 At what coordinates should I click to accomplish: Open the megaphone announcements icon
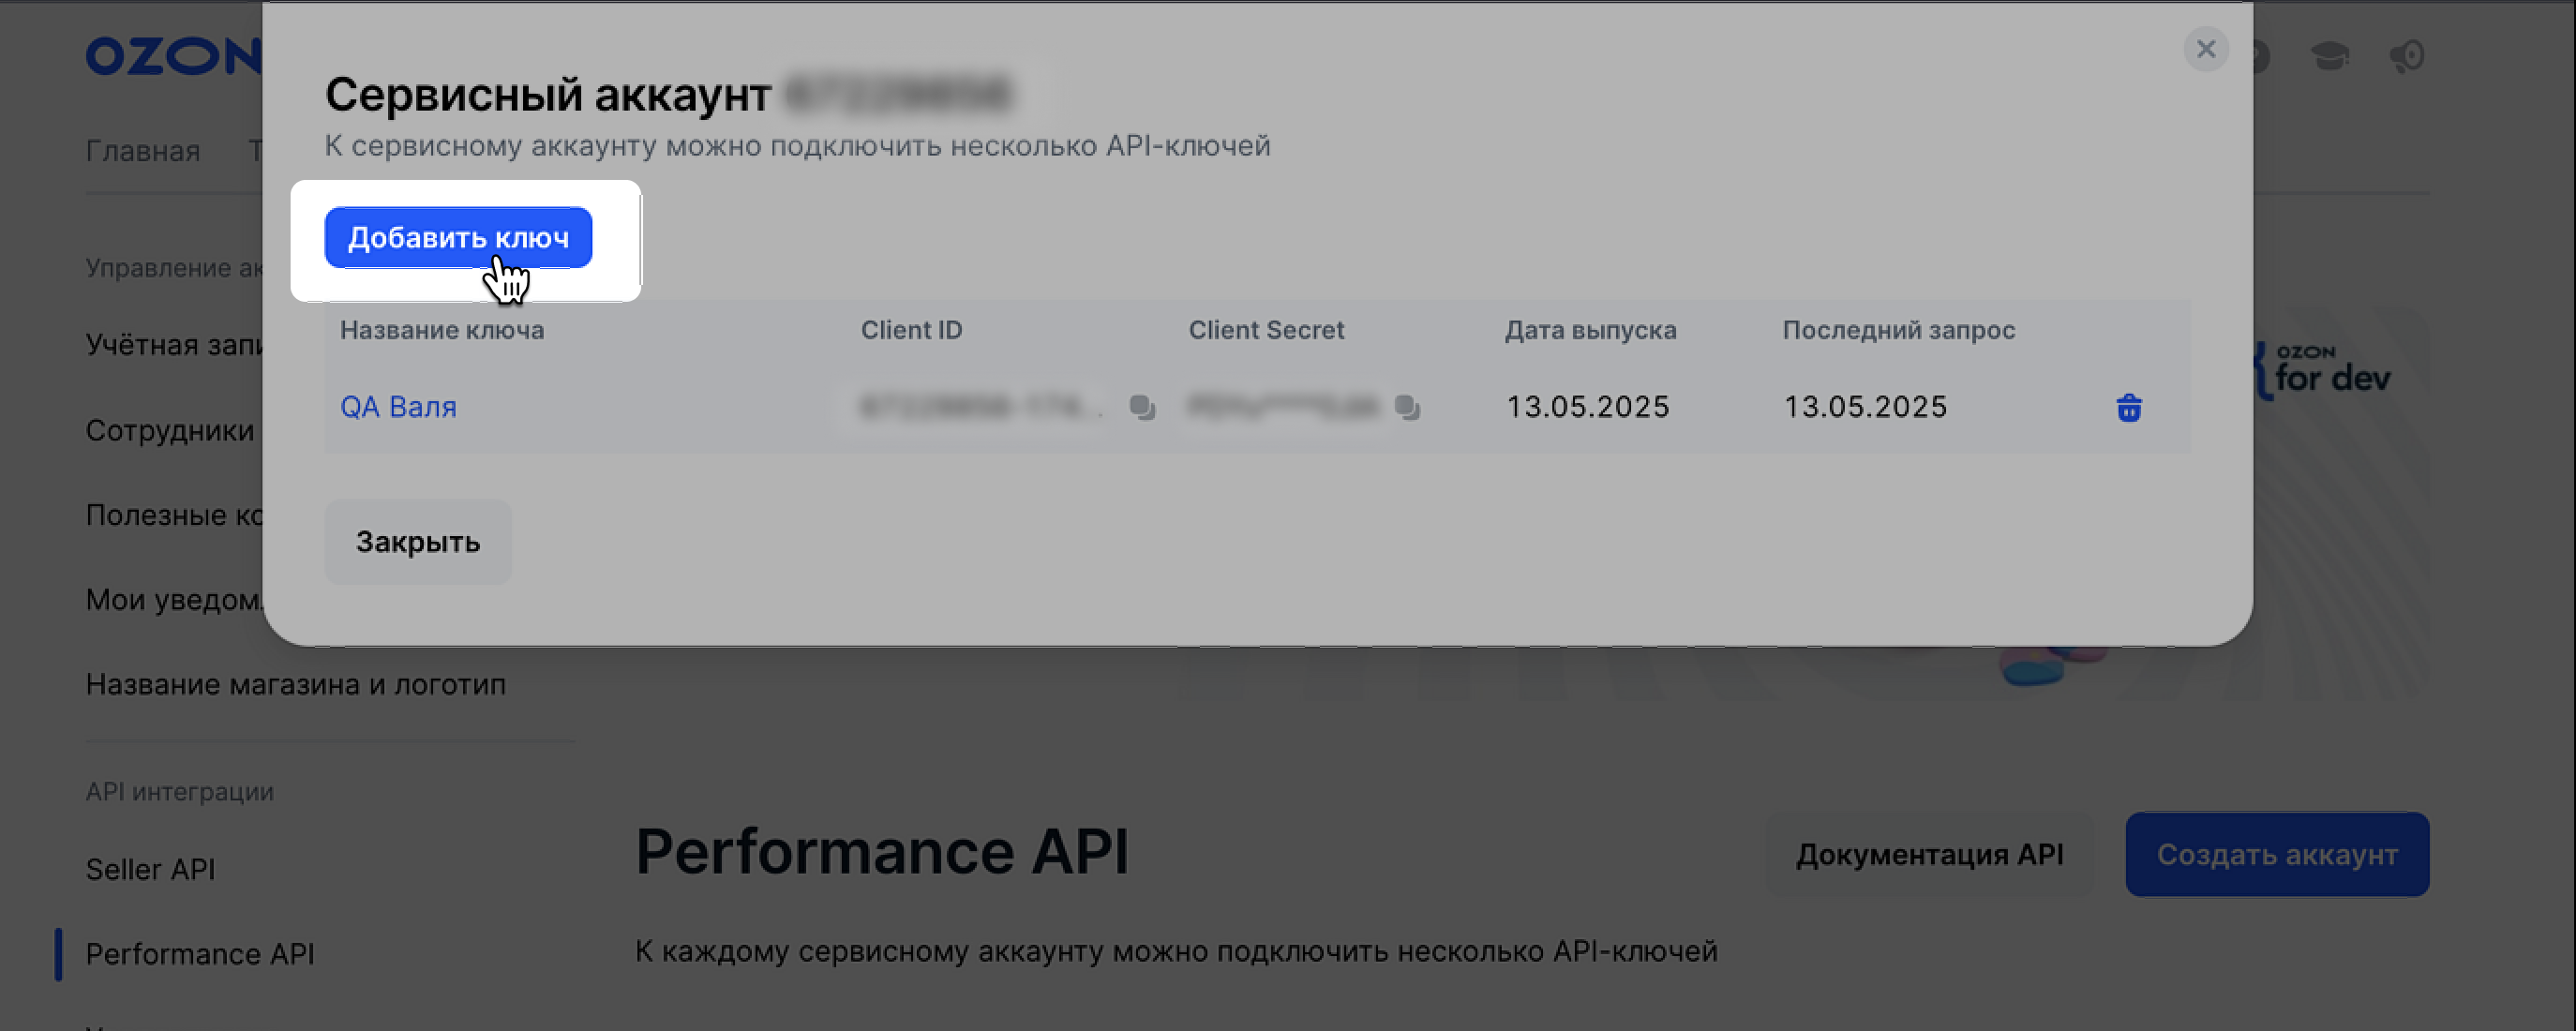[x=2407, y=56]
